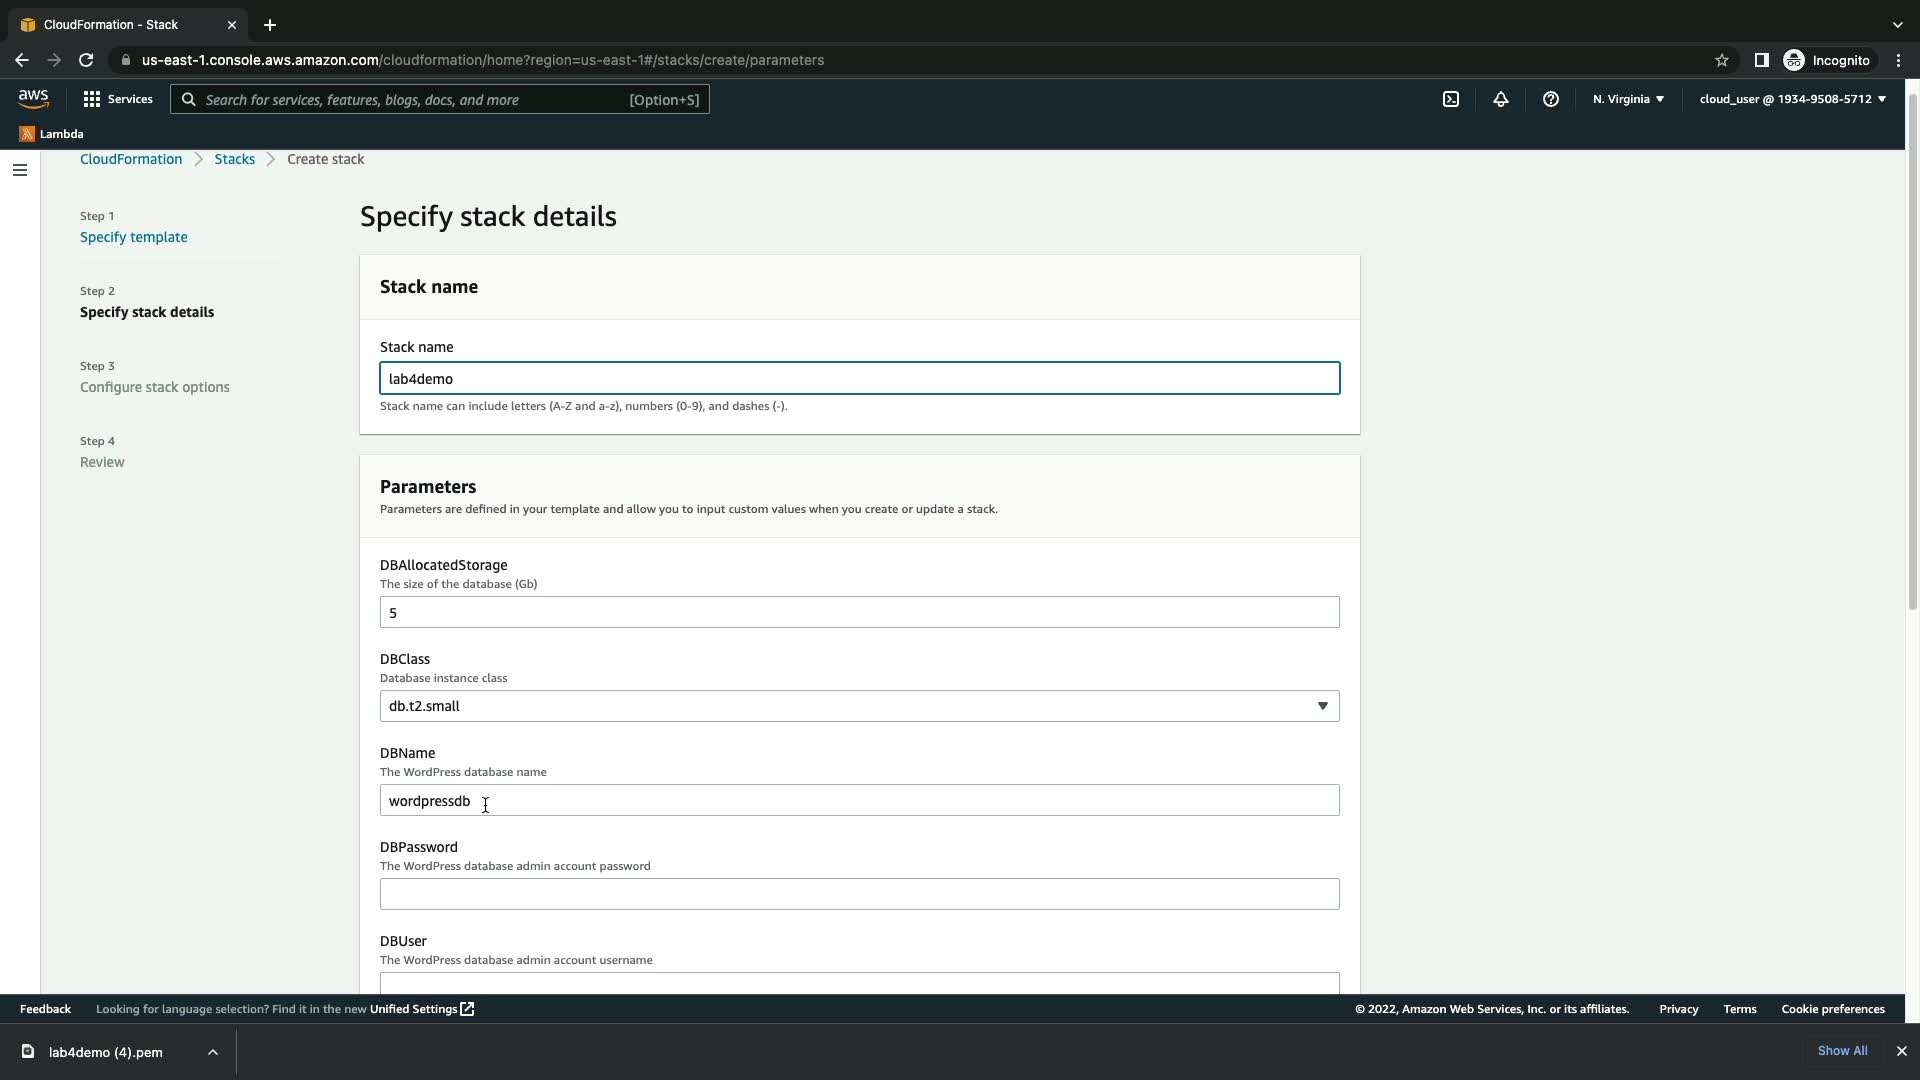Bookmark this page with star icon

point(1722,60)
